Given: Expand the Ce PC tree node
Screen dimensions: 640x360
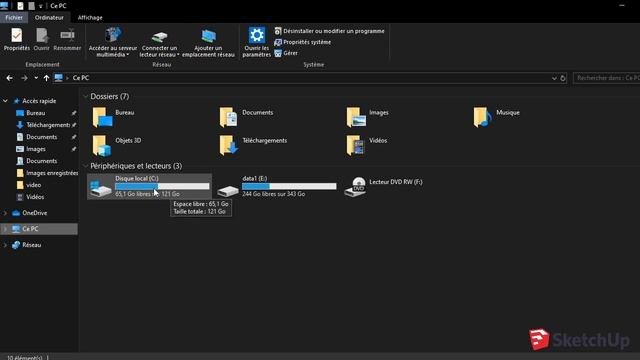Looking at the screenshot, I should click(x=5, y=229).
